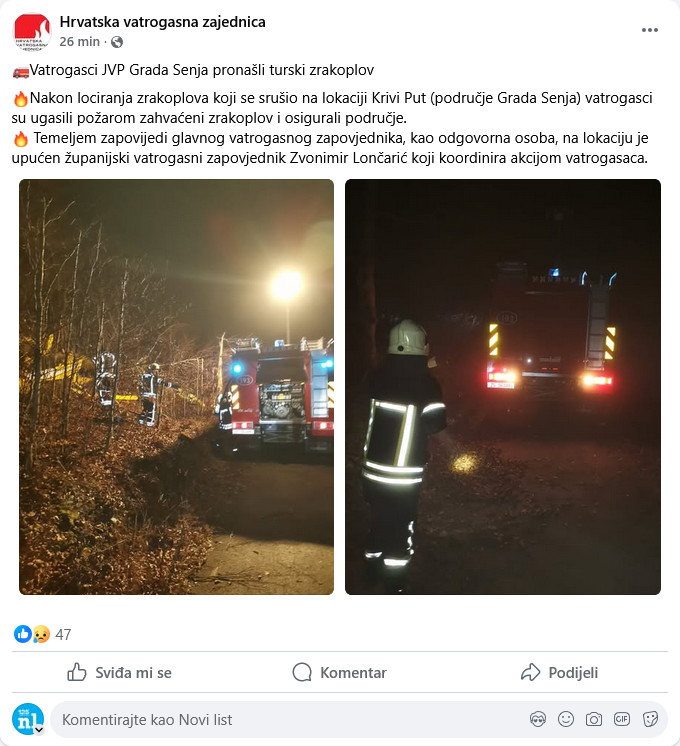
Task: Expand the Novi list commenting-as profile switcher
Action: click(x=39, y=729)
